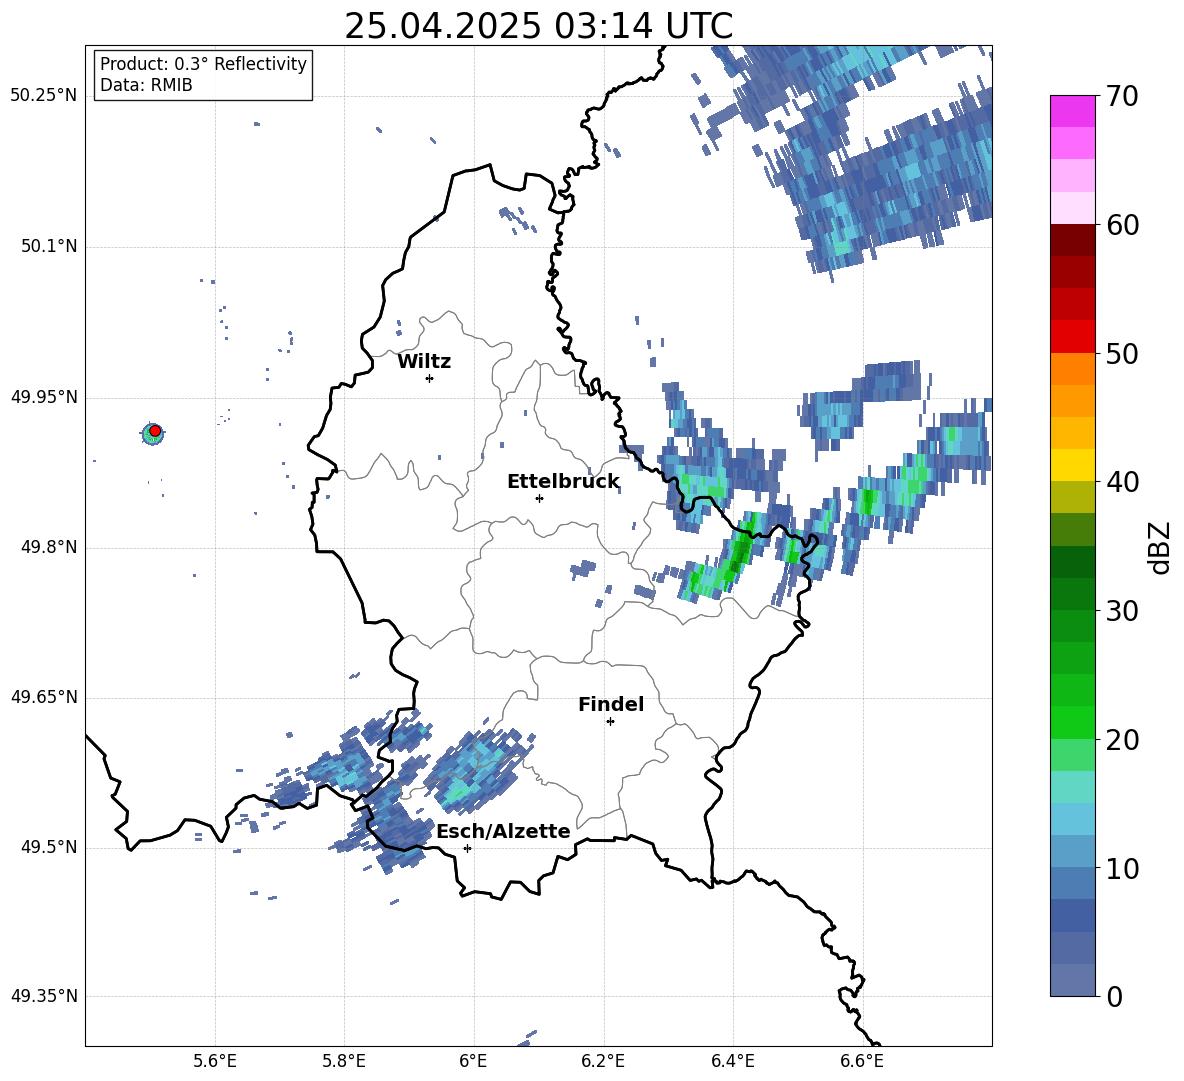
Task: Click the 6.6°E longitude label
Action: (x=862, y=1061)
